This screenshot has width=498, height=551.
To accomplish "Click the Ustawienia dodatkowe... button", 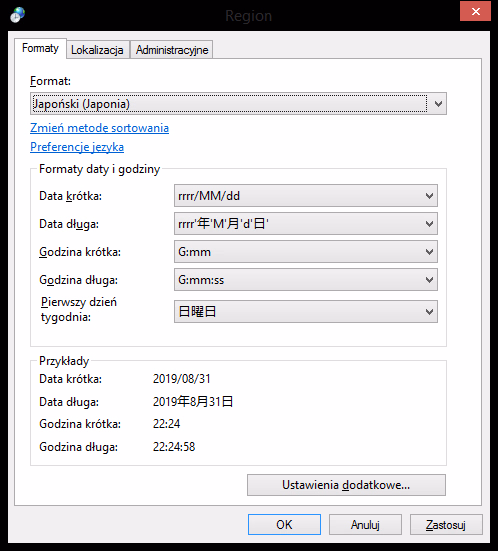I will 346,485.
